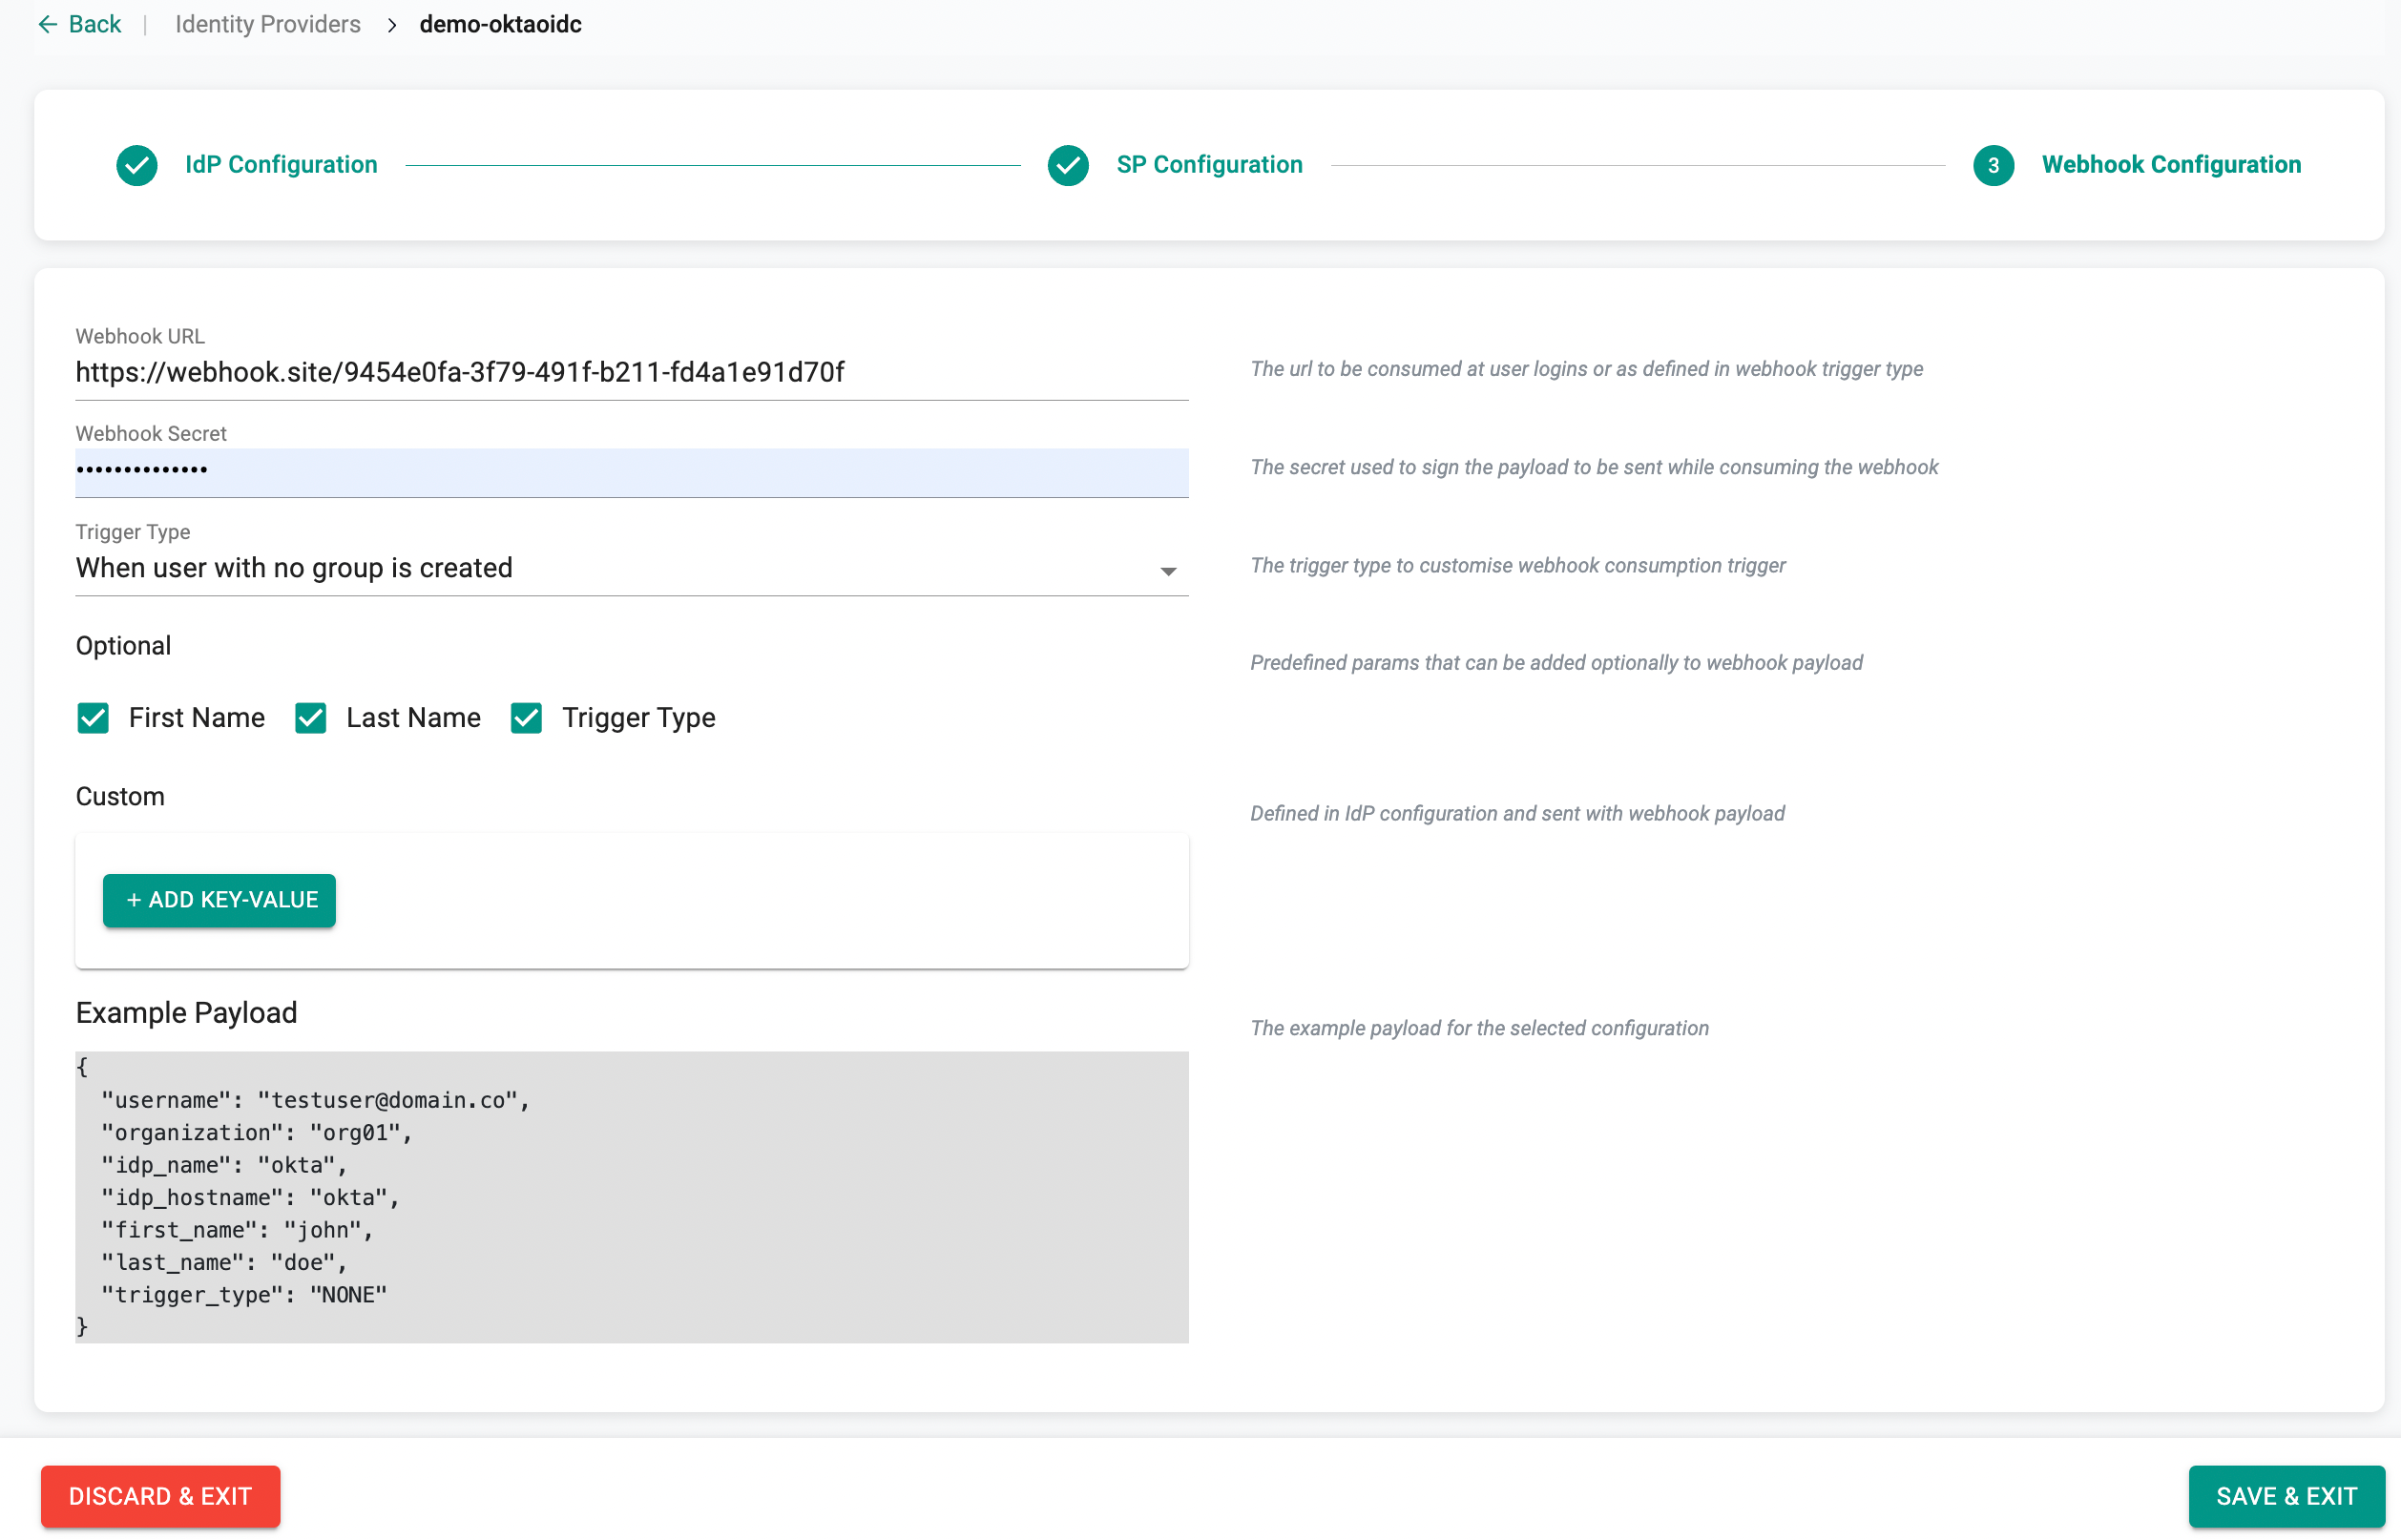This screenshot has width=2401, height=1540.
Task: Click the Identity Providers breadcrumb
Action: tap(268, 24)
